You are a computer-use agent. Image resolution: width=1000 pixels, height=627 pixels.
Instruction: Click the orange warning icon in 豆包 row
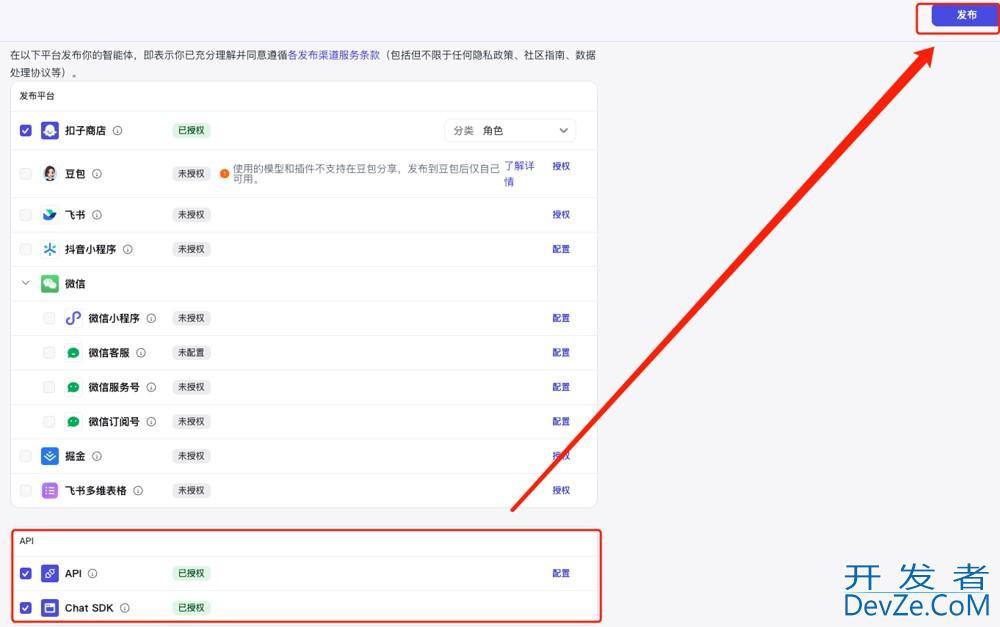[224, 173]
